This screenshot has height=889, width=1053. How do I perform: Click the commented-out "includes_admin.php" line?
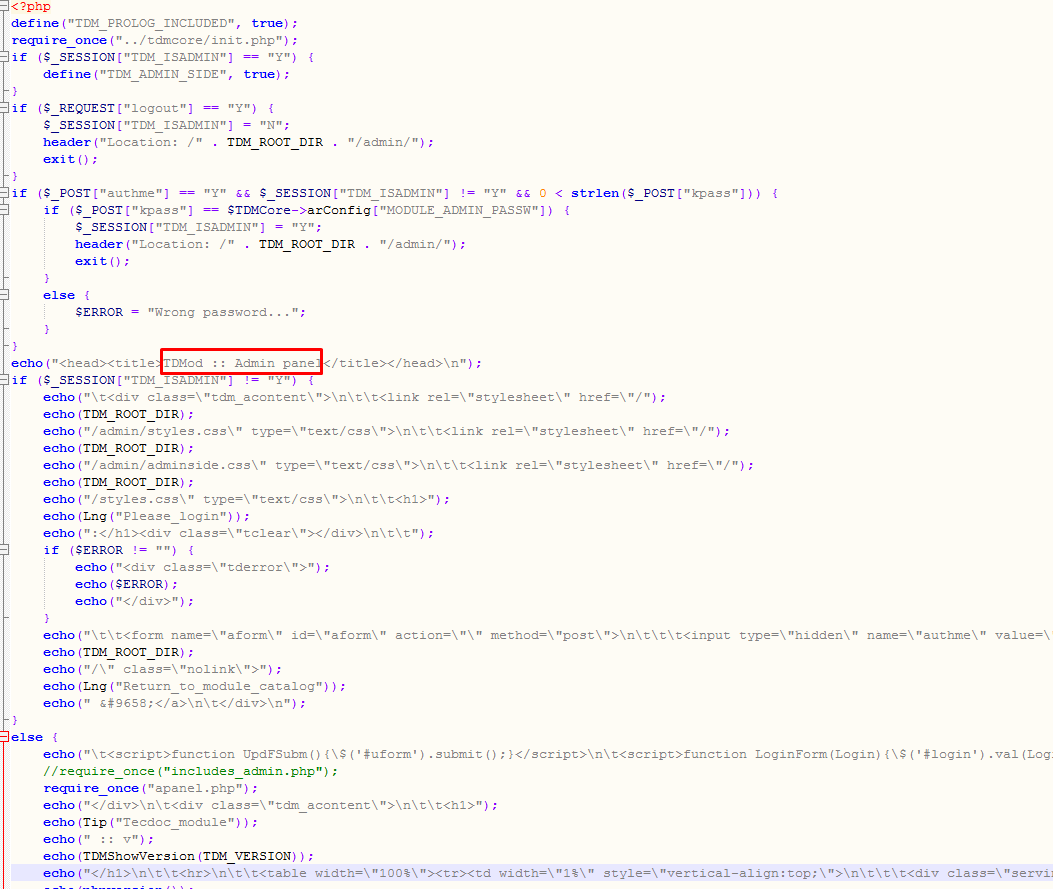click(x=190, y=771)
